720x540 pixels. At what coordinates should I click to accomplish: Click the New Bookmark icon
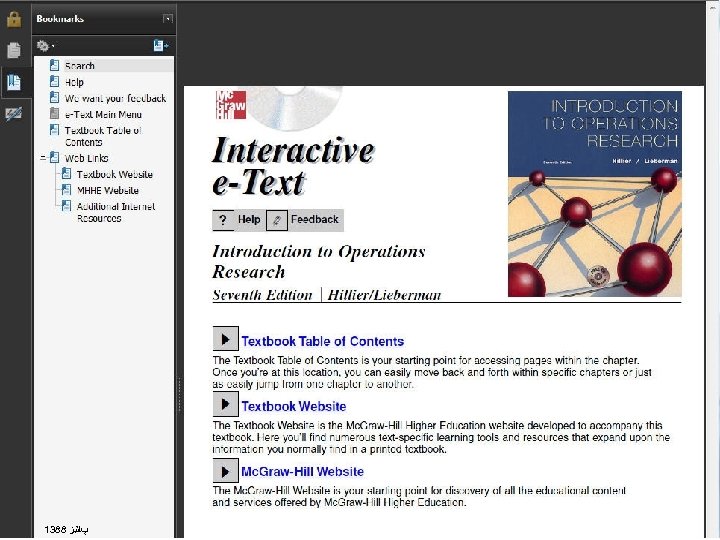[x=161, y=45]
